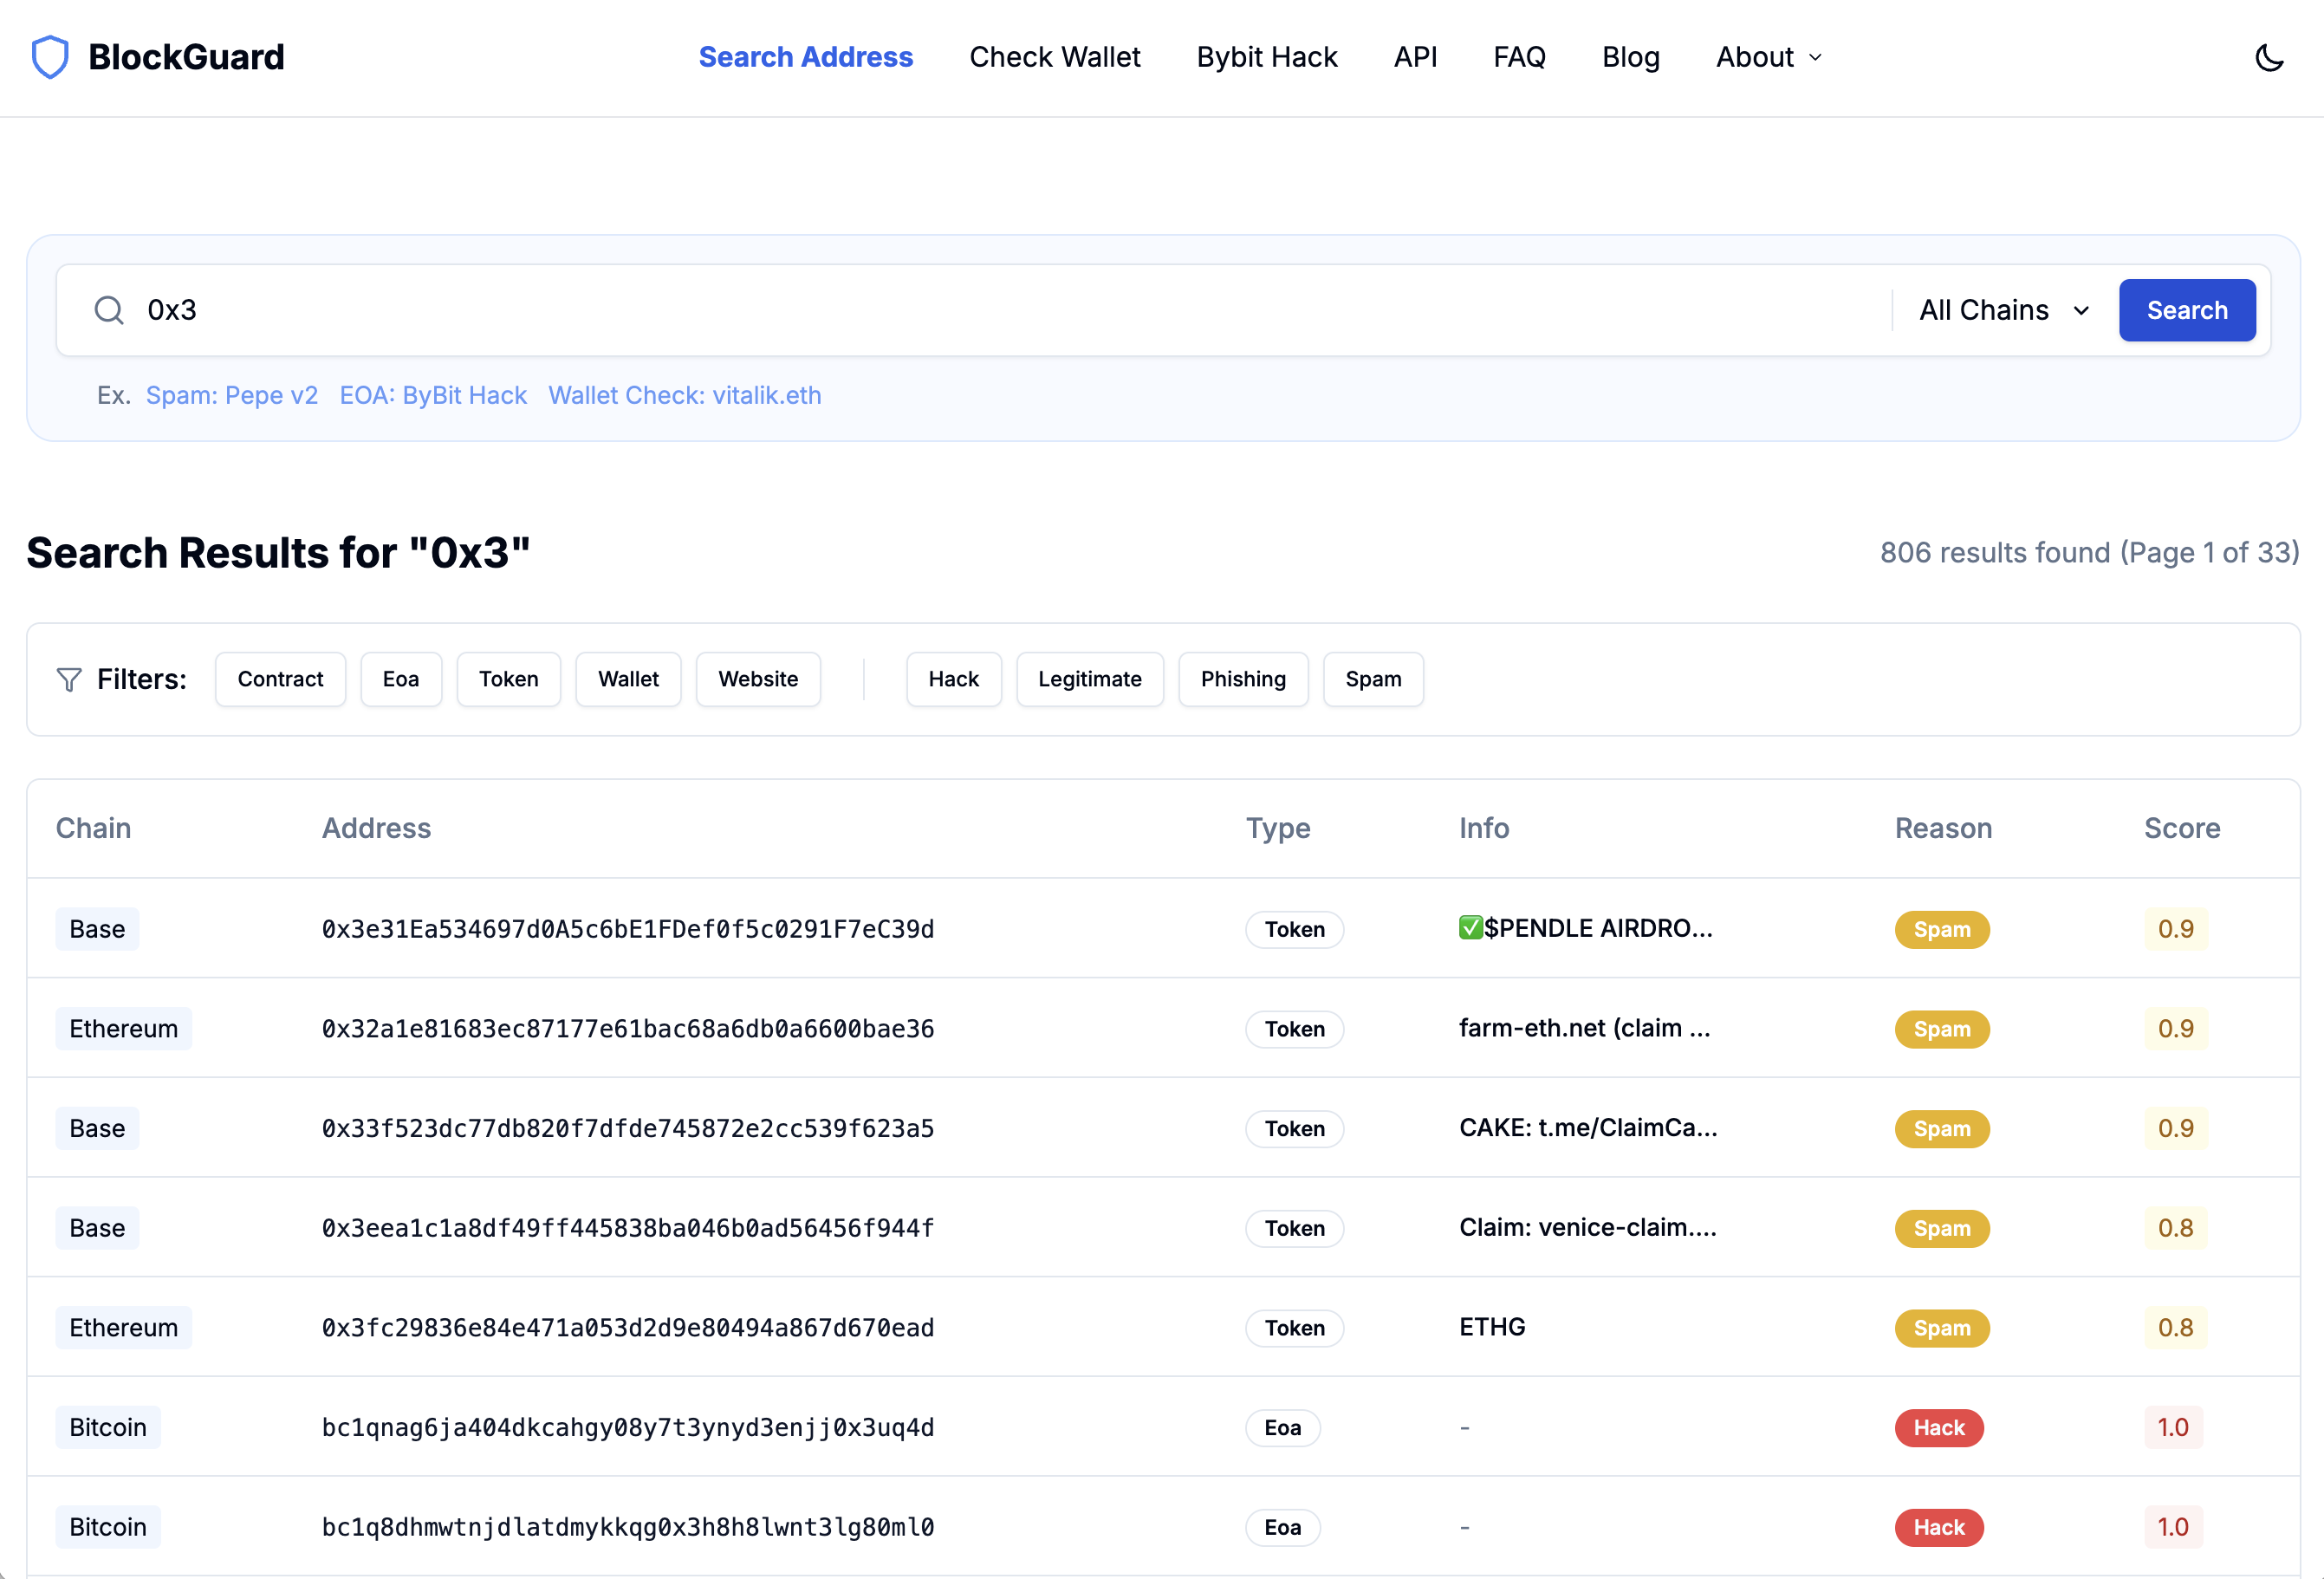Click the Hack badge on the first Bitcoin row
This screenshot has width=2324, height=1579.
tap(1938, 1428)
